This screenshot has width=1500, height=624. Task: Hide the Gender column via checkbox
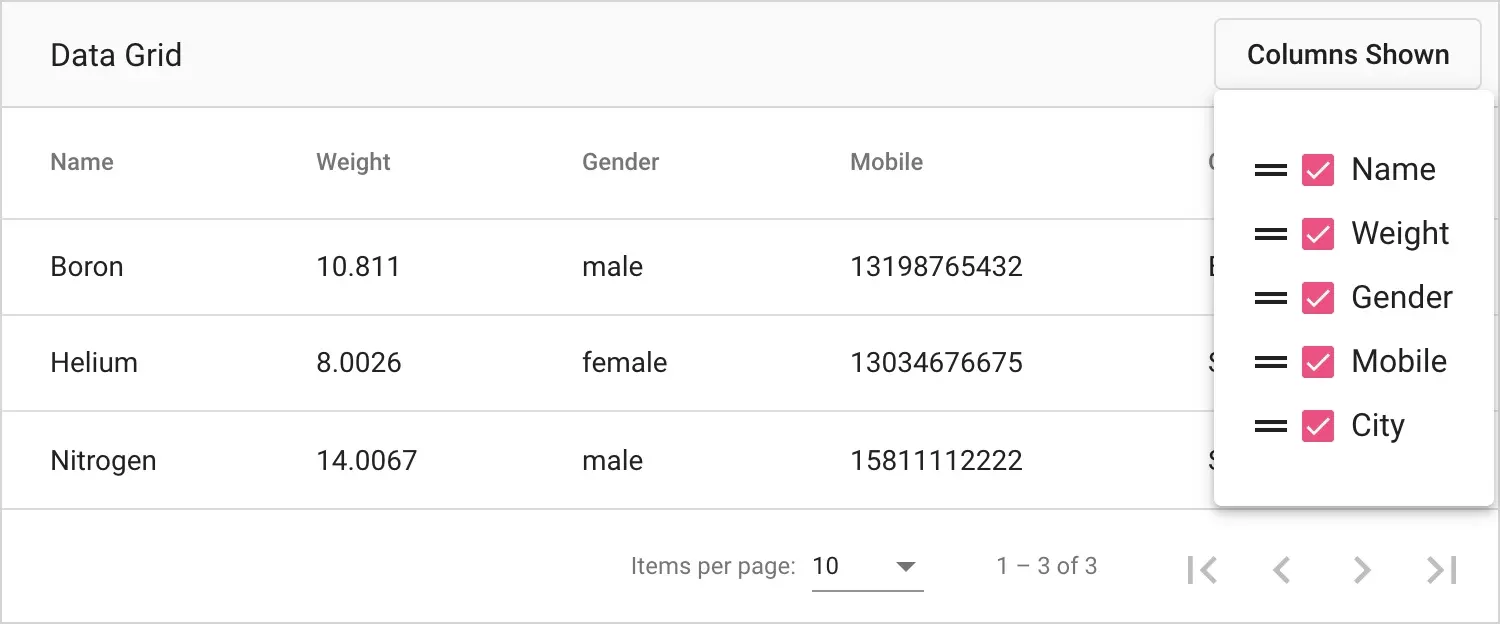(x=1318, y=298)
